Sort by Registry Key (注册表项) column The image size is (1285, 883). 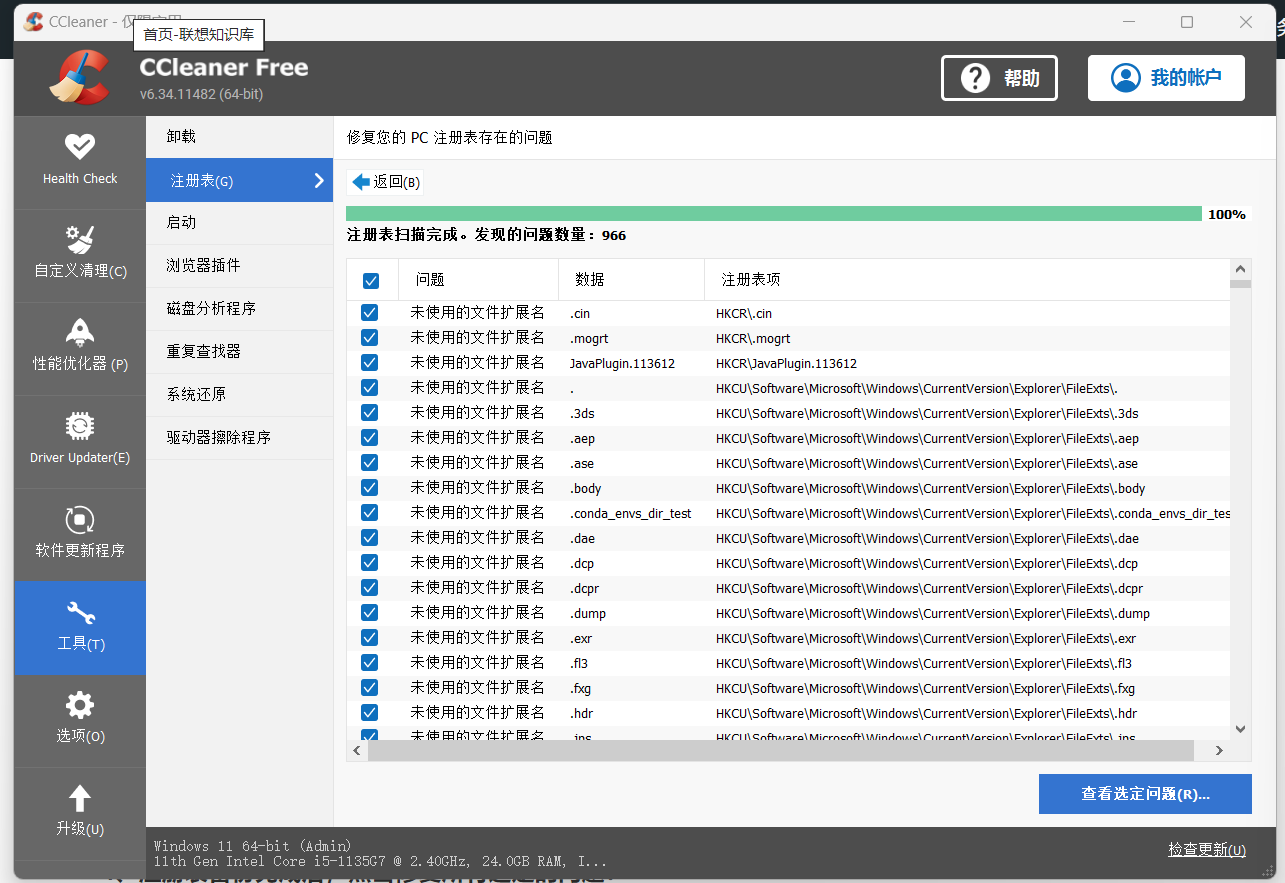point(967,280)
